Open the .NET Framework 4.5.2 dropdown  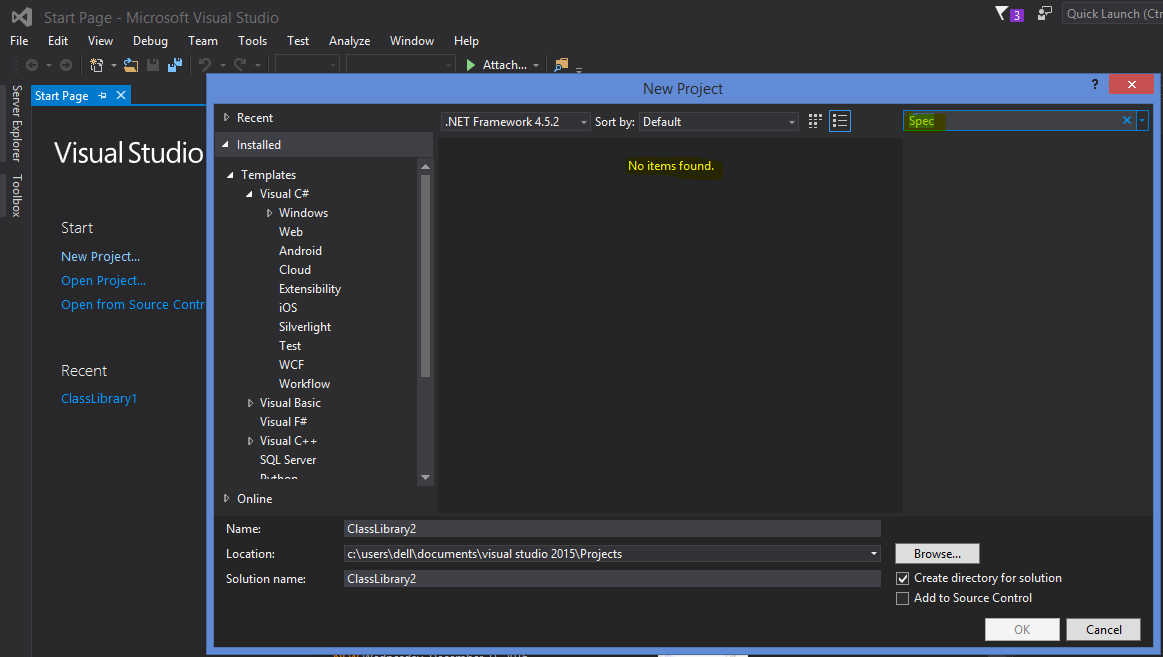pyautogui.click(x=582, y=121)
